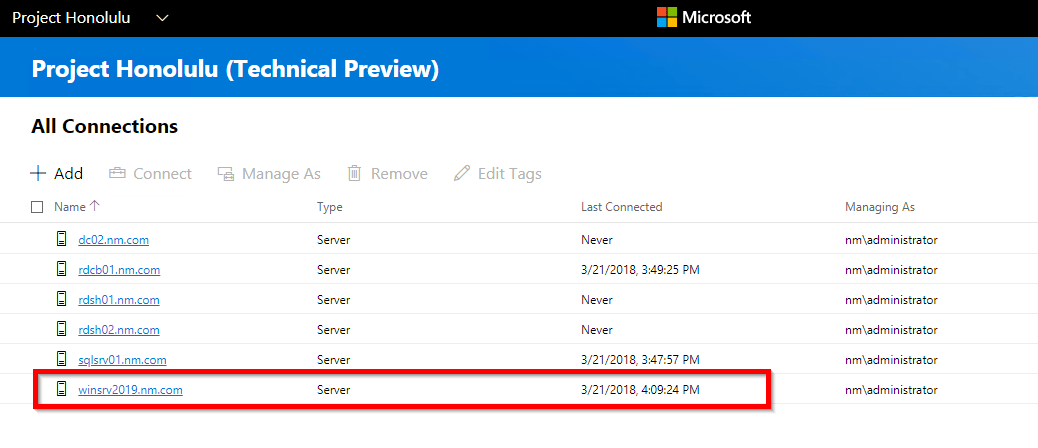1038x448 pixels.
Task: Click the Microsoft logo
Action: coord(704,17)
